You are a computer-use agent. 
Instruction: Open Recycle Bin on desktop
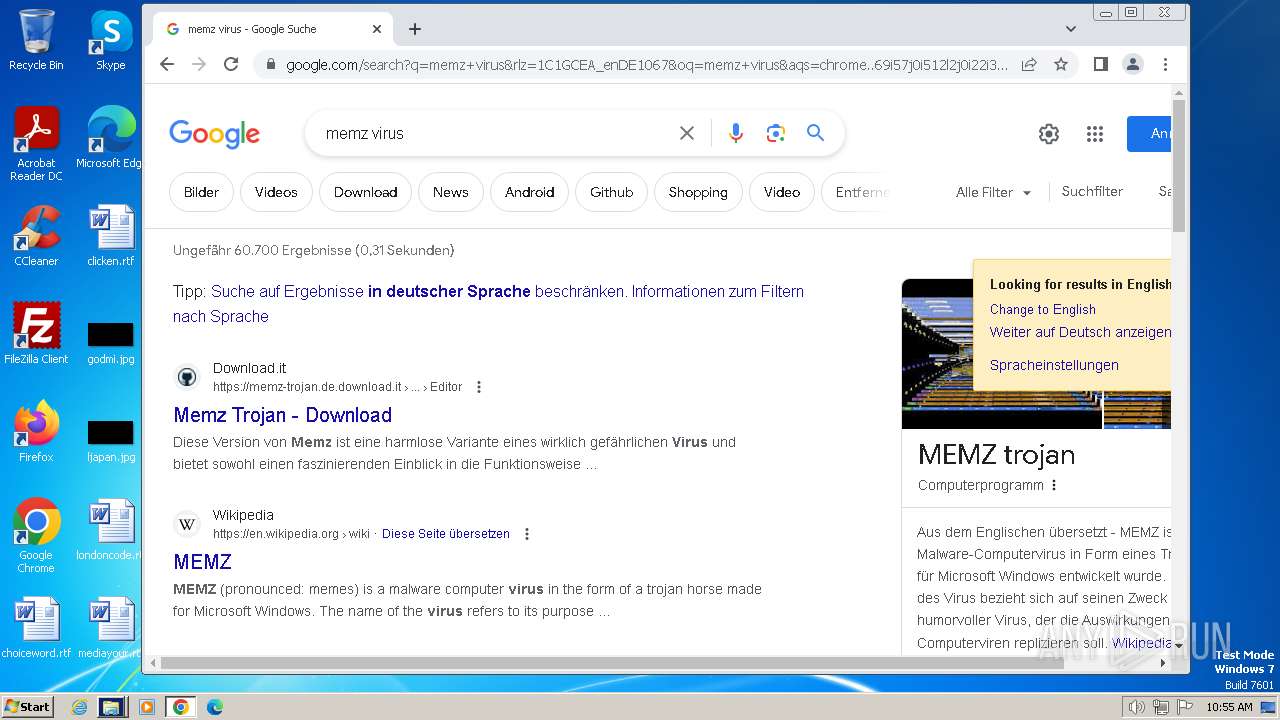point(36,39)
